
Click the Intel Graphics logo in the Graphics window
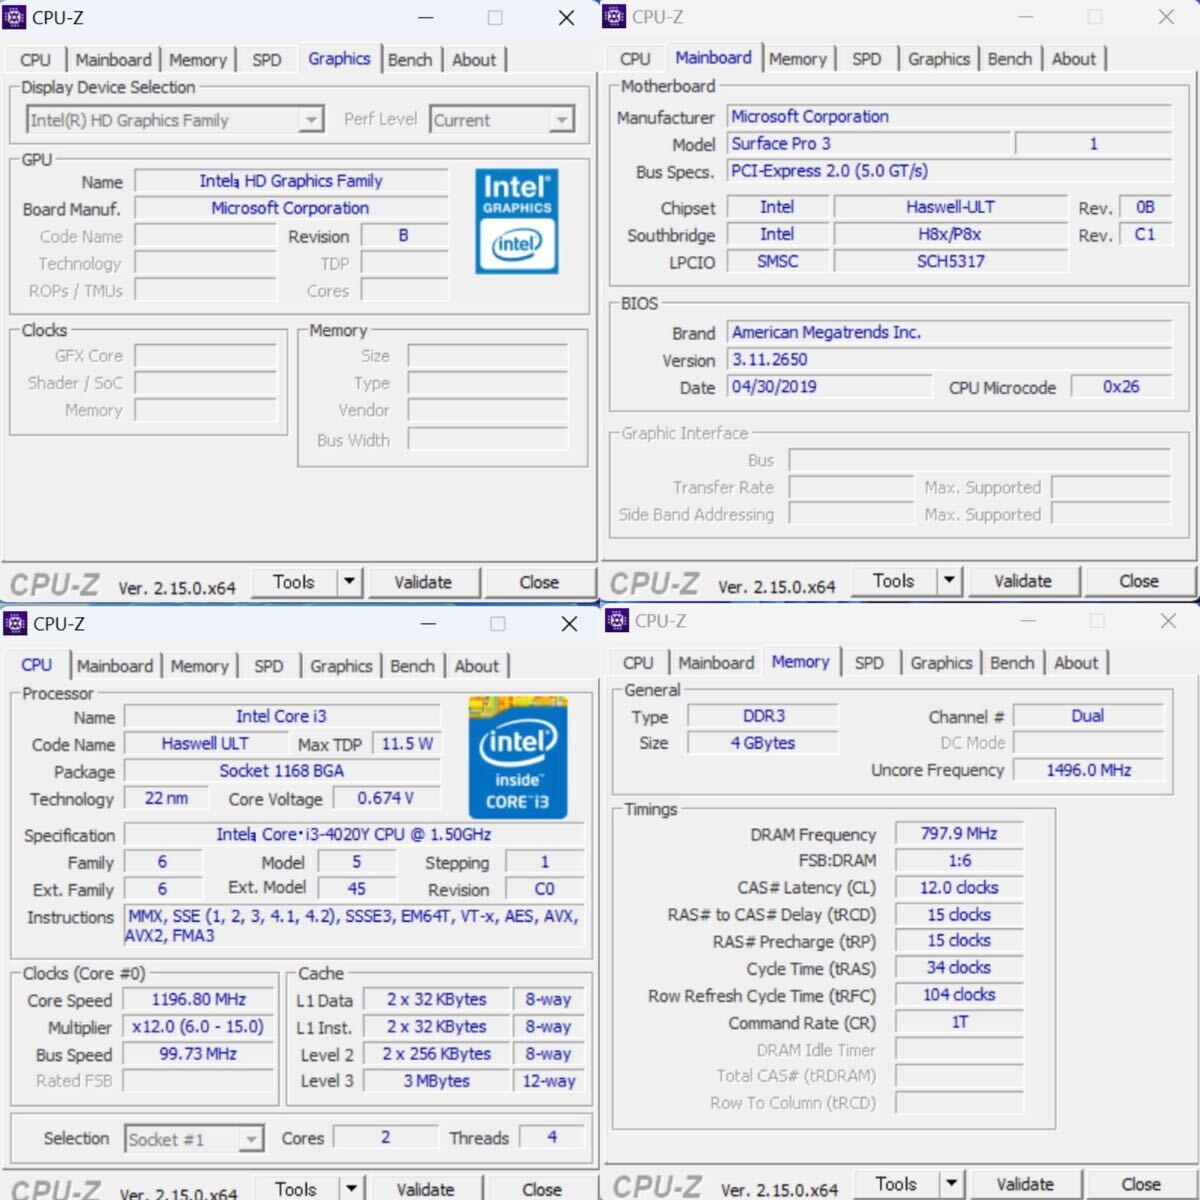(517, 221)
